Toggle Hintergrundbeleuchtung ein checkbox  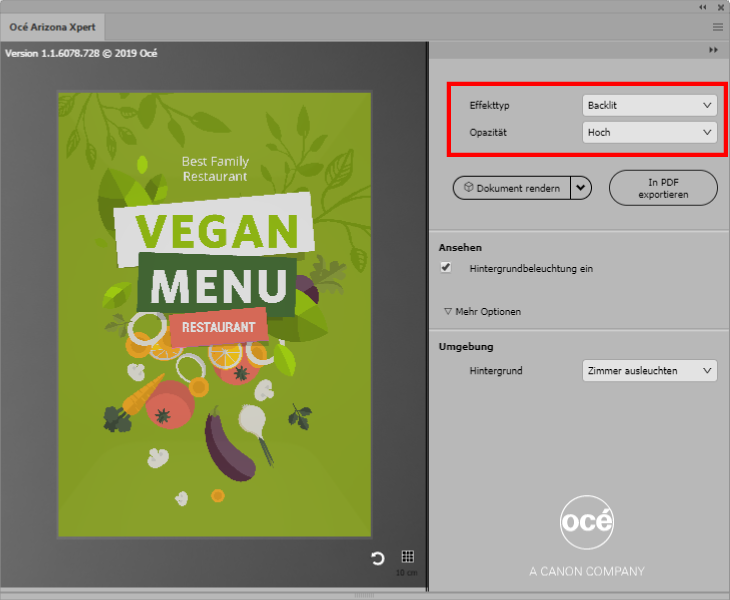click(446, 268)
